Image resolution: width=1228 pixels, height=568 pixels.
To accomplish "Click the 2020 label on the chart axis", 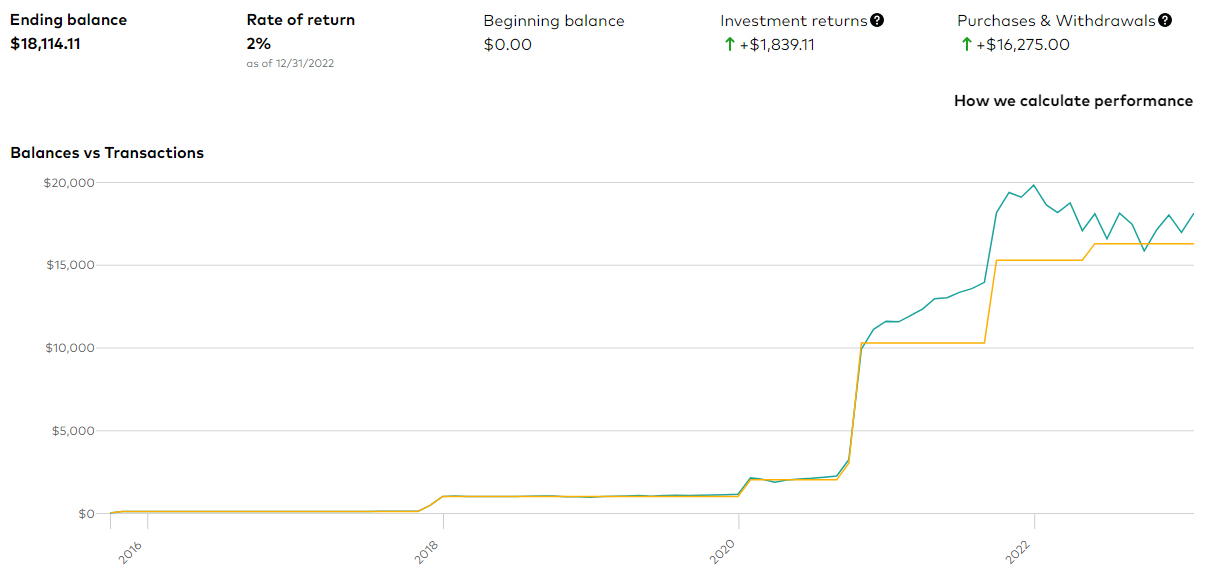I will (x=722, y=553).
